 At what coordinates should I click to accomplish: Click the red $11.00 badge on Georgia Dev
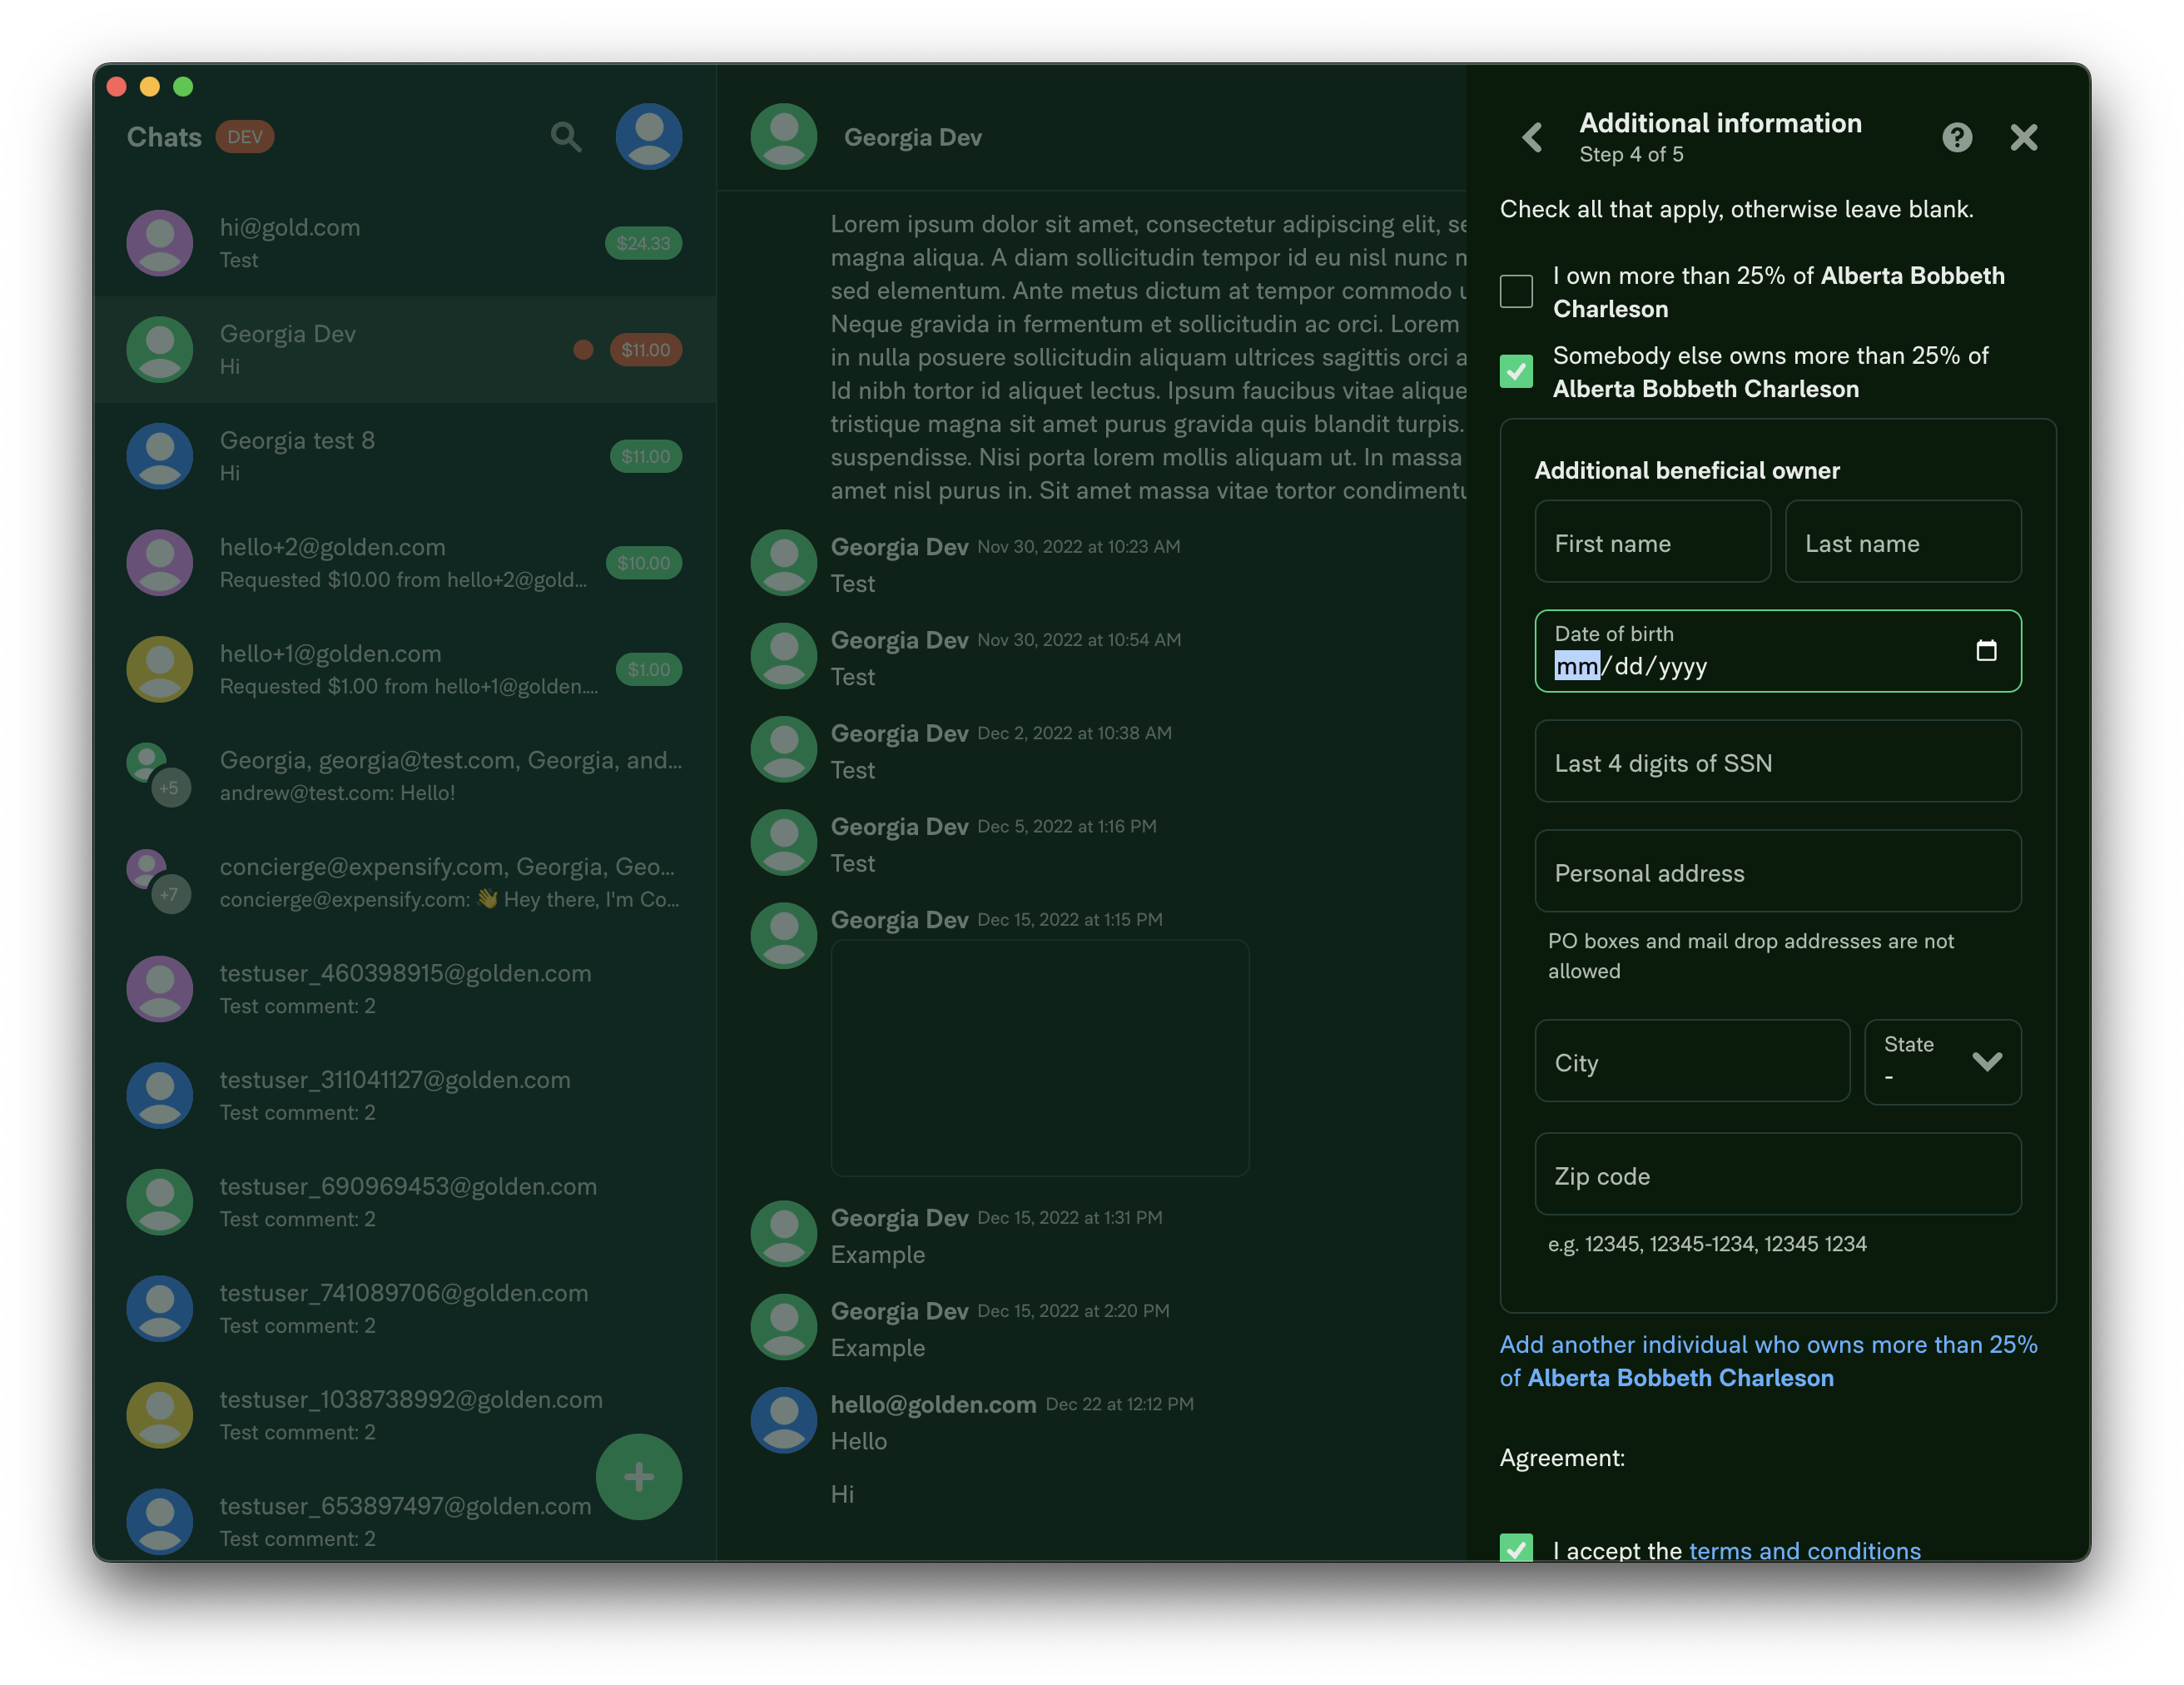coord(646,350)
